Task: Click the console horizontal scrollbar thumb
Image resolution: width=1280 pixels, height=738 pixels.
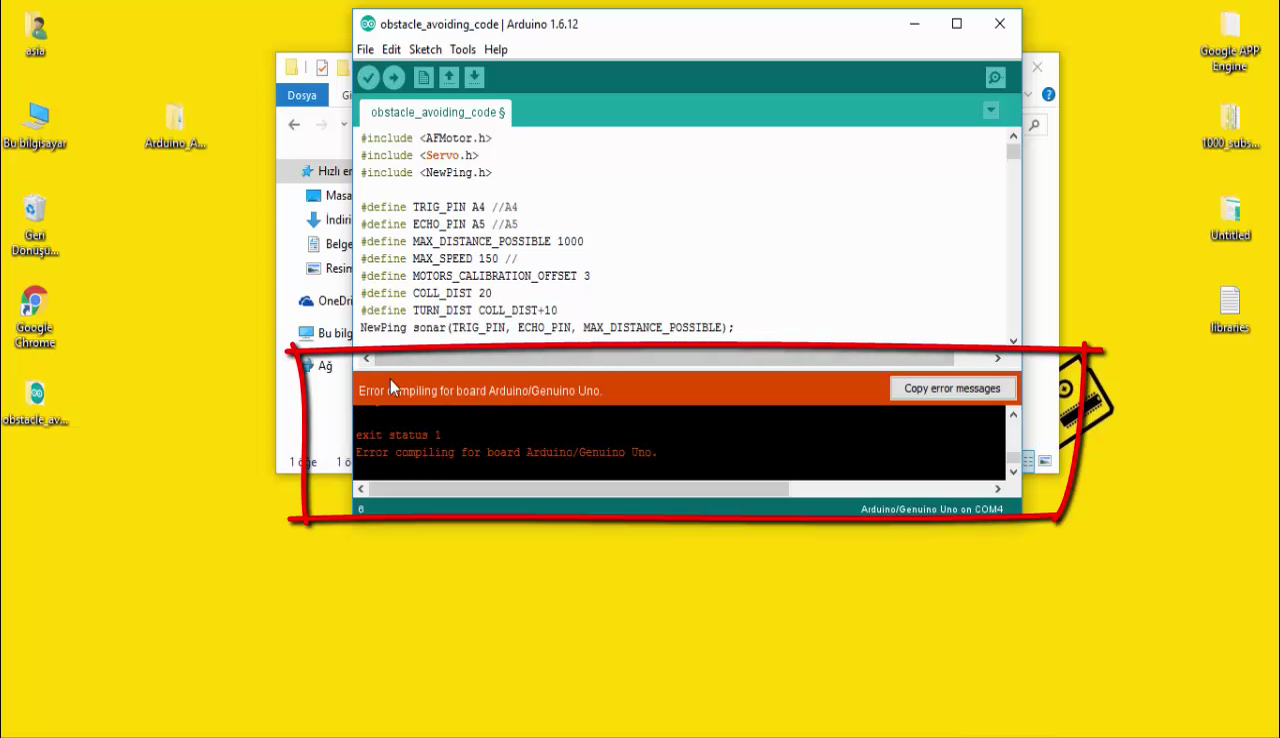Action: (580, 489)
